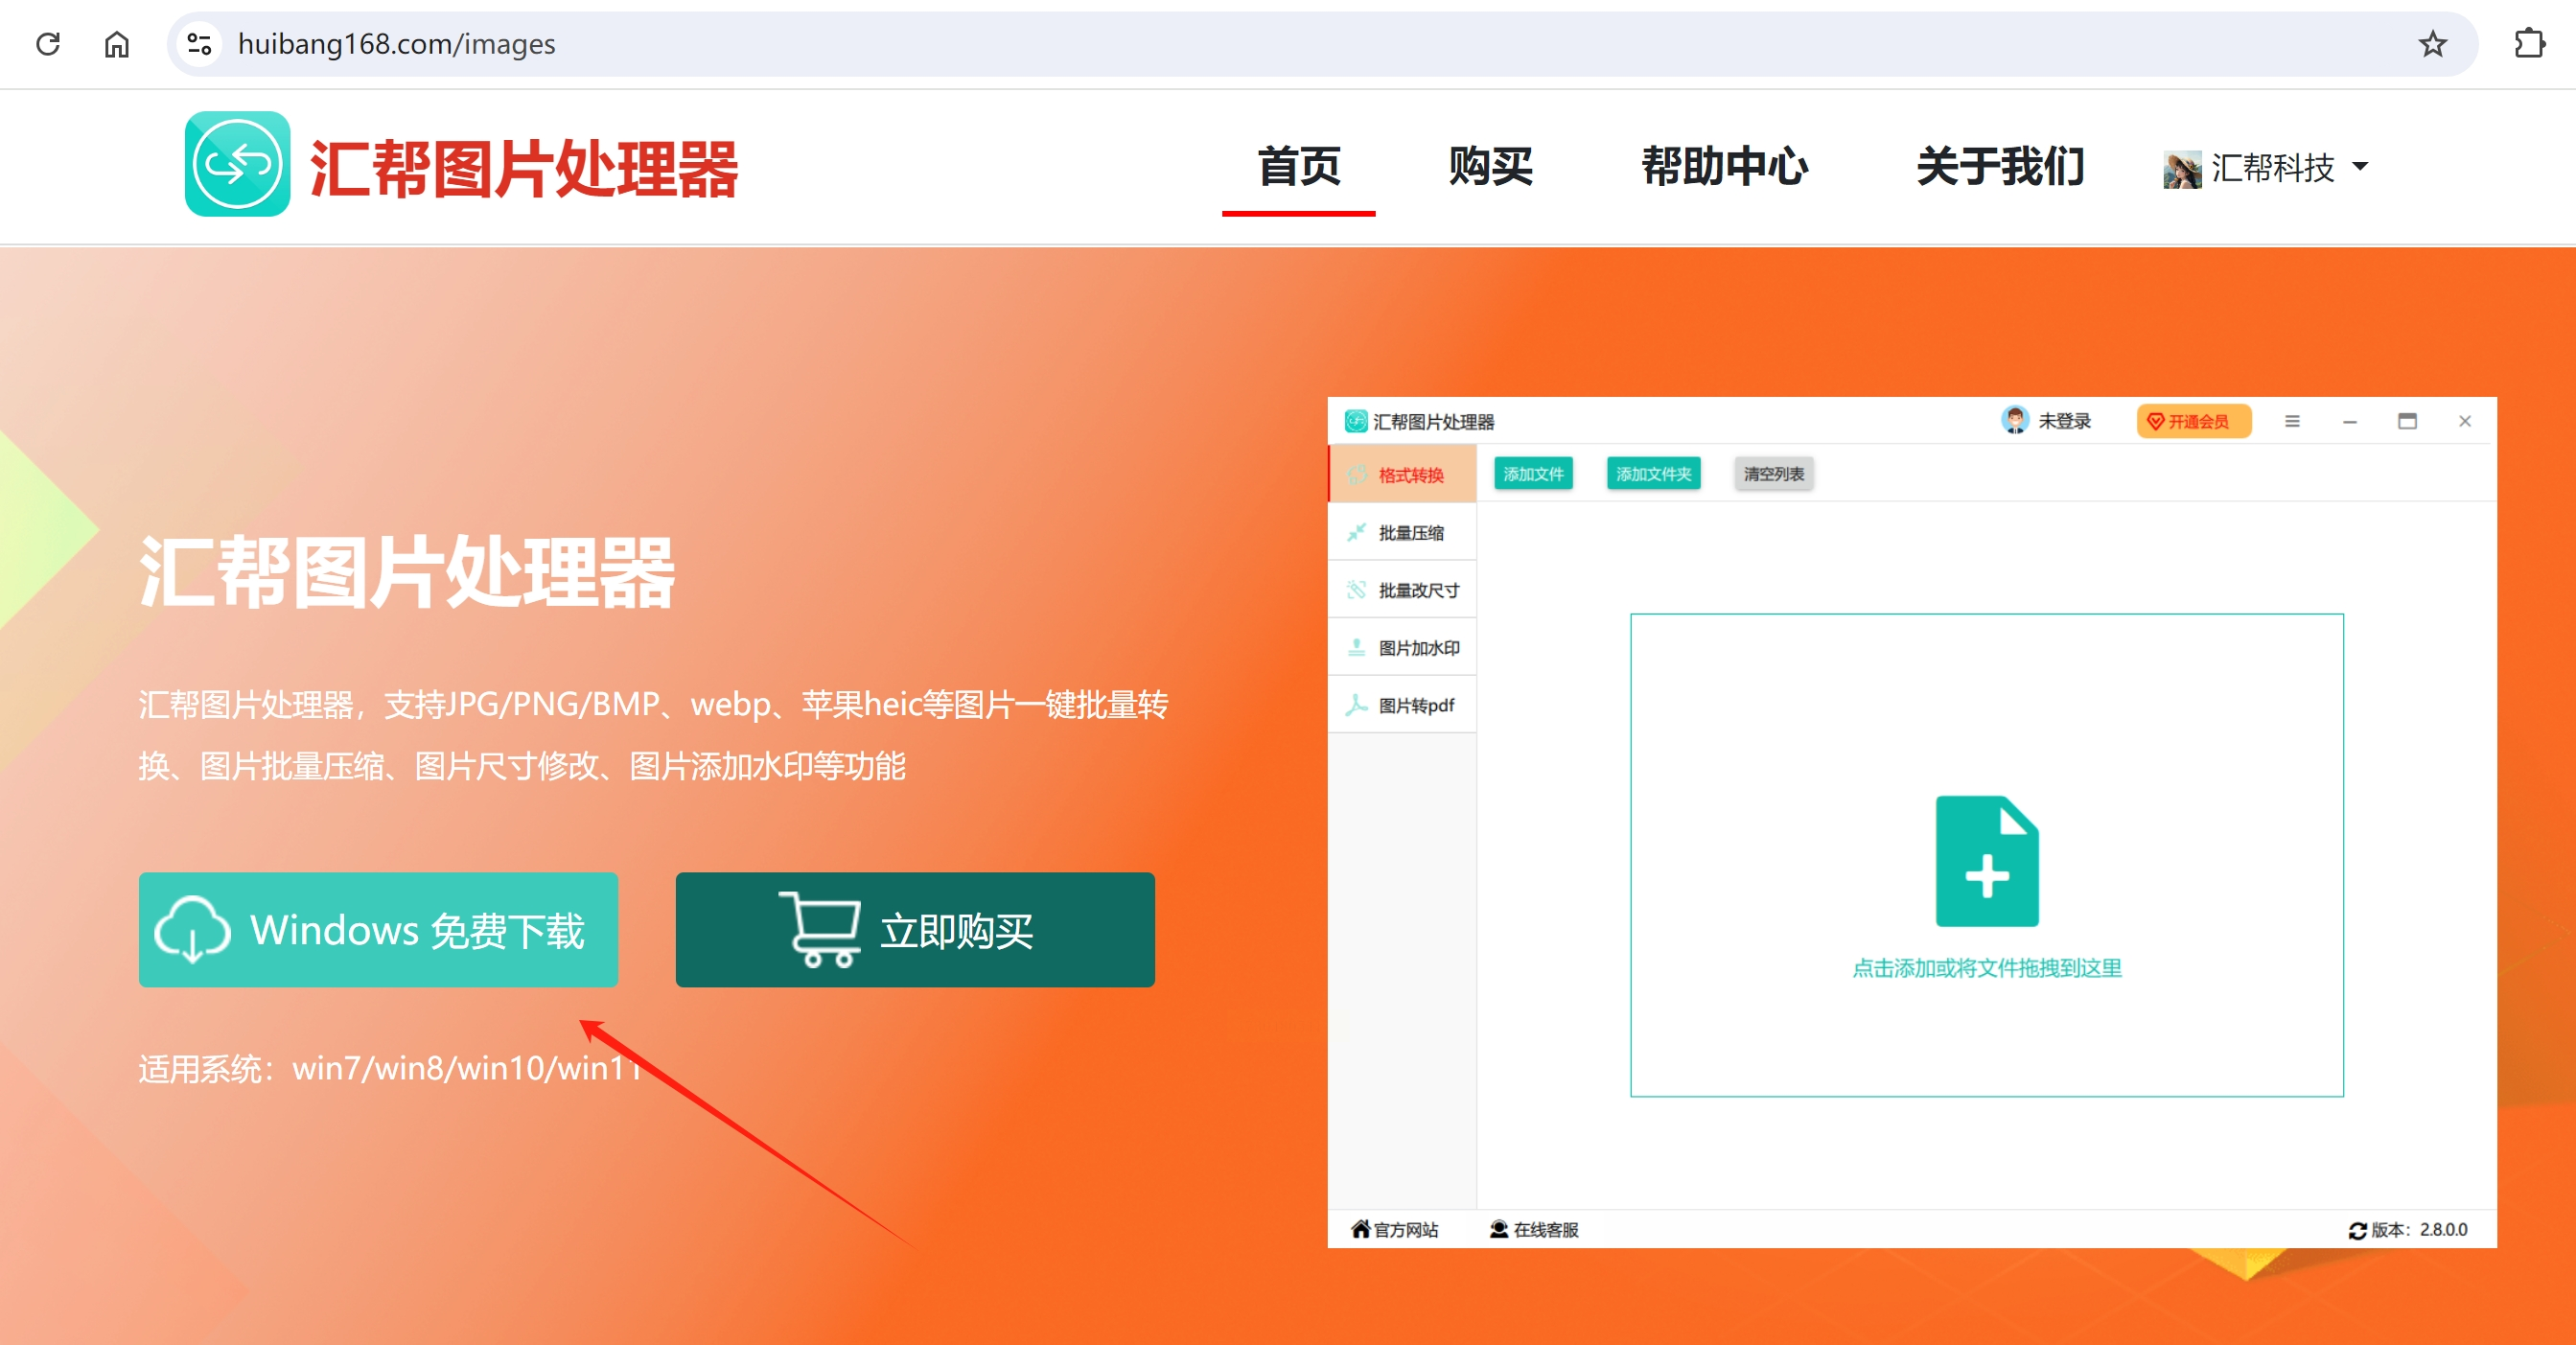Close the 汇帮图片处理器 app window
The image size is (2576, 1345).
tap(2465, 421)
